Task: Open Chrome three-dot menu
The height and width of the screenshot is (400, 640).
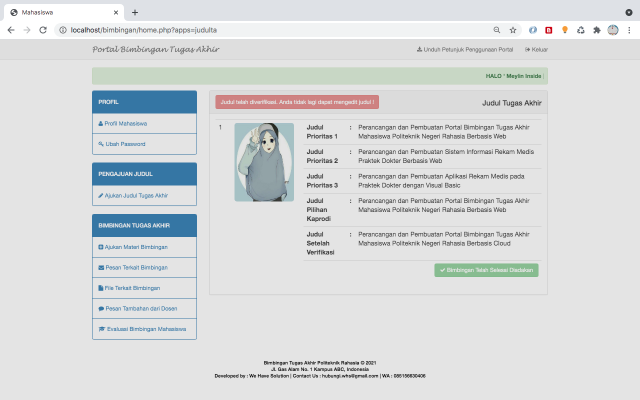Action: (x=627, y=30)
